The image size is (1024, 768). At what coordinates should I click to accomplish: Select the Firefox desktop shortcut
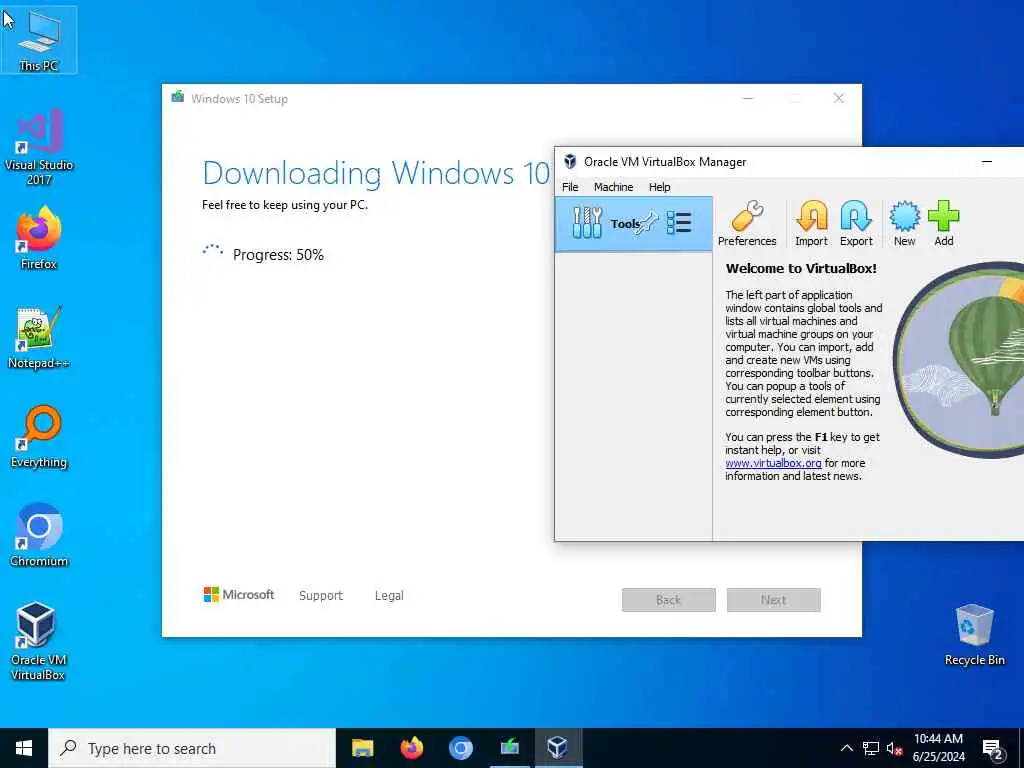coord(39,238)
